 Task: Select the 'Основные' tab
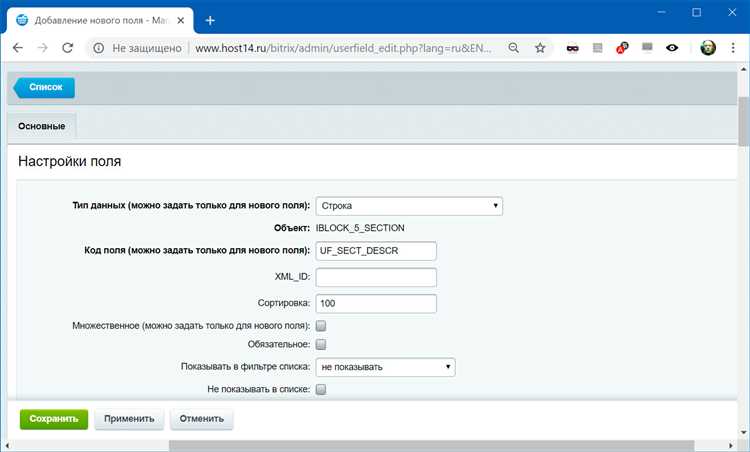[x=42, y=126]
